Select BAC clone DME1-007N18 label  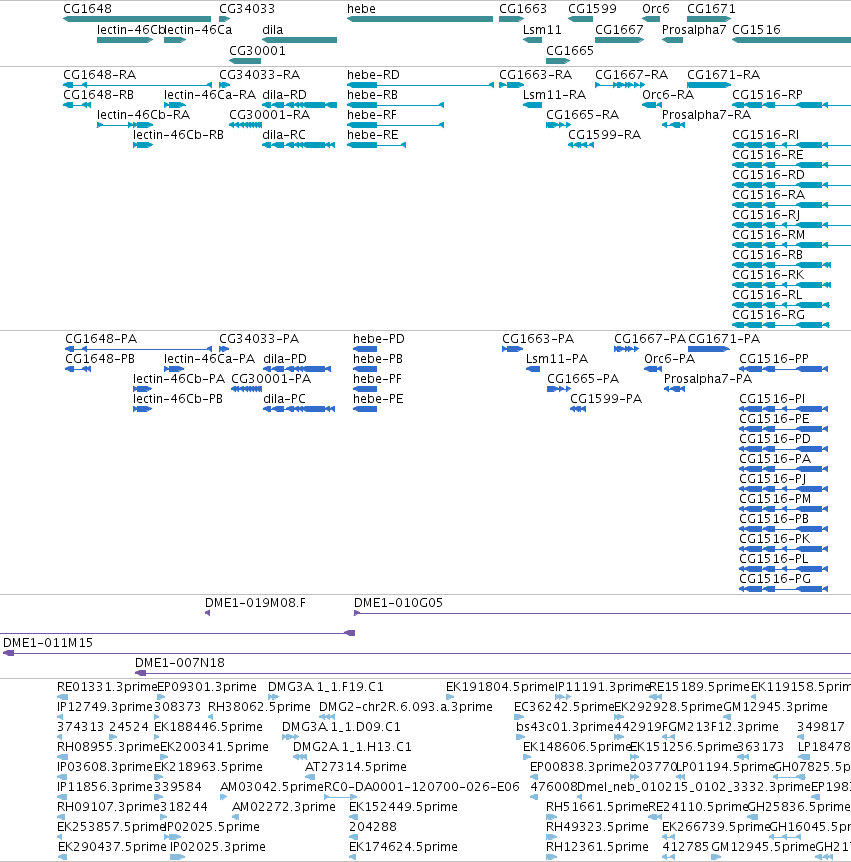click(180, 662)
